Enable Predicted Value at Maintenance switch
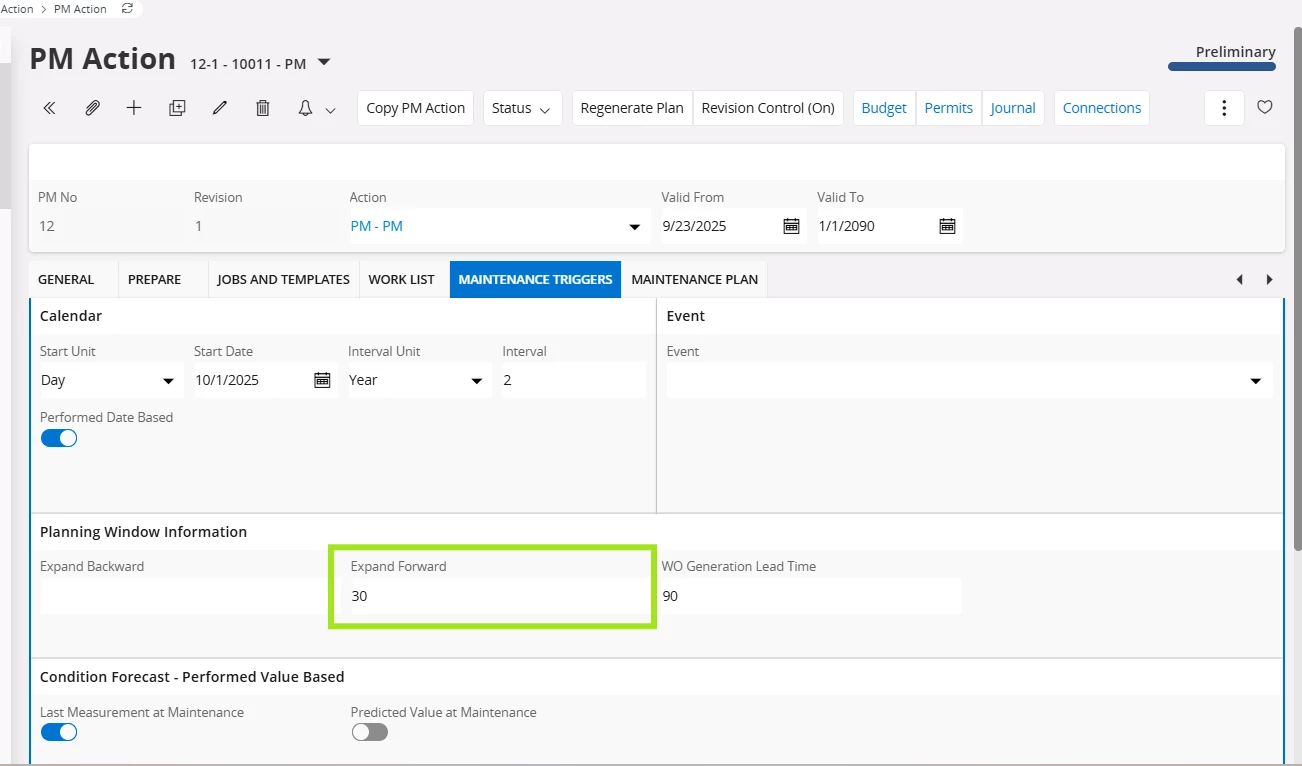 [x=370, y=732]
